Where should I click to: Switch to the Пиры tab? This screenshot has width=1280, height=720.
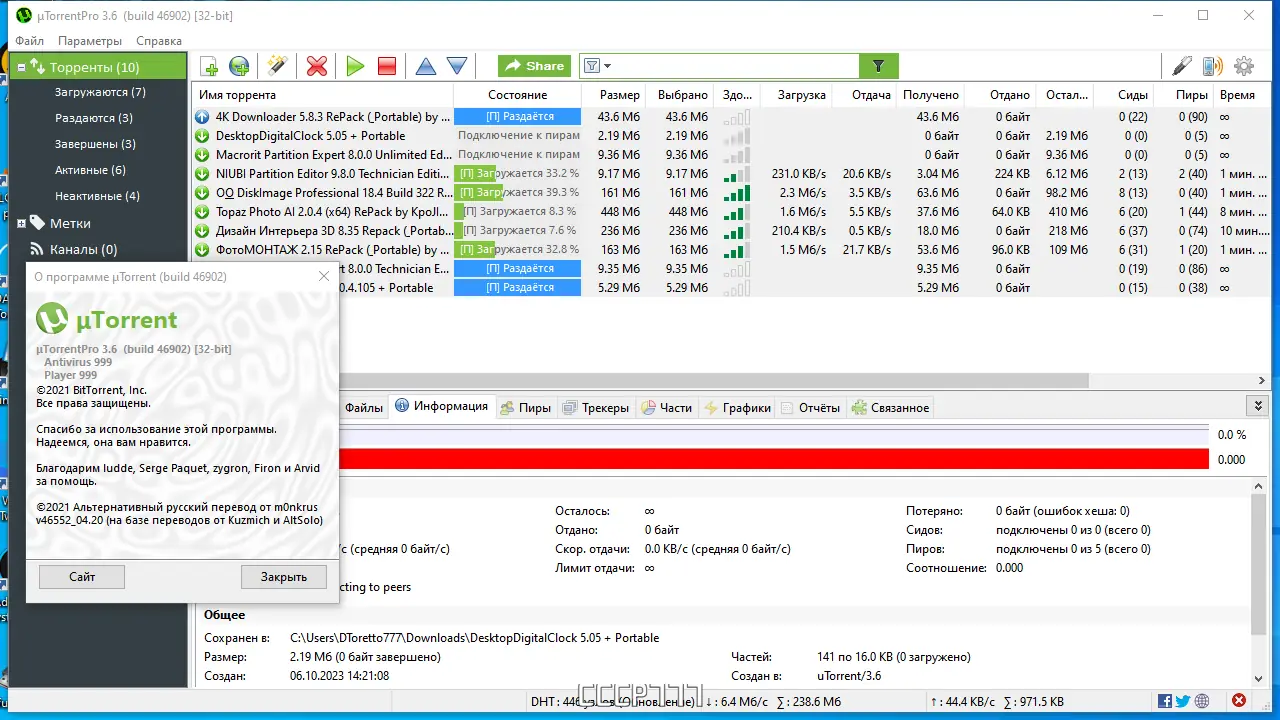pyautogui.click(x=526, y=408)
